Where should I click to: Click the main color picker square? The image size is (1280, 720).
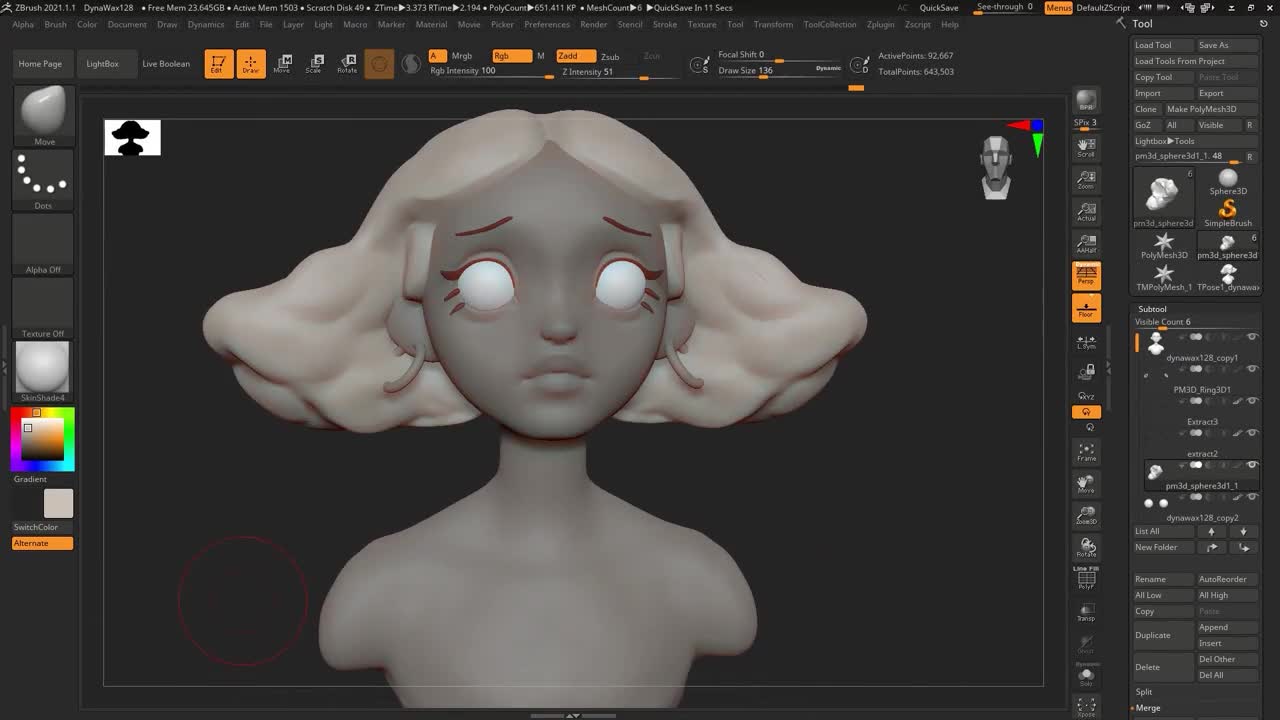tap(44, 441)
